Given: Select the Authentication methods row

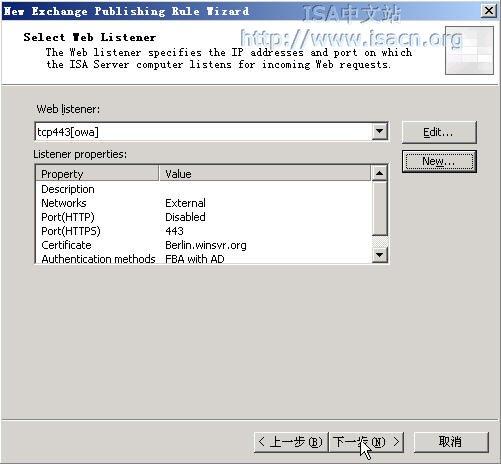Looking at the screenshot, I should tap(204, 258).
